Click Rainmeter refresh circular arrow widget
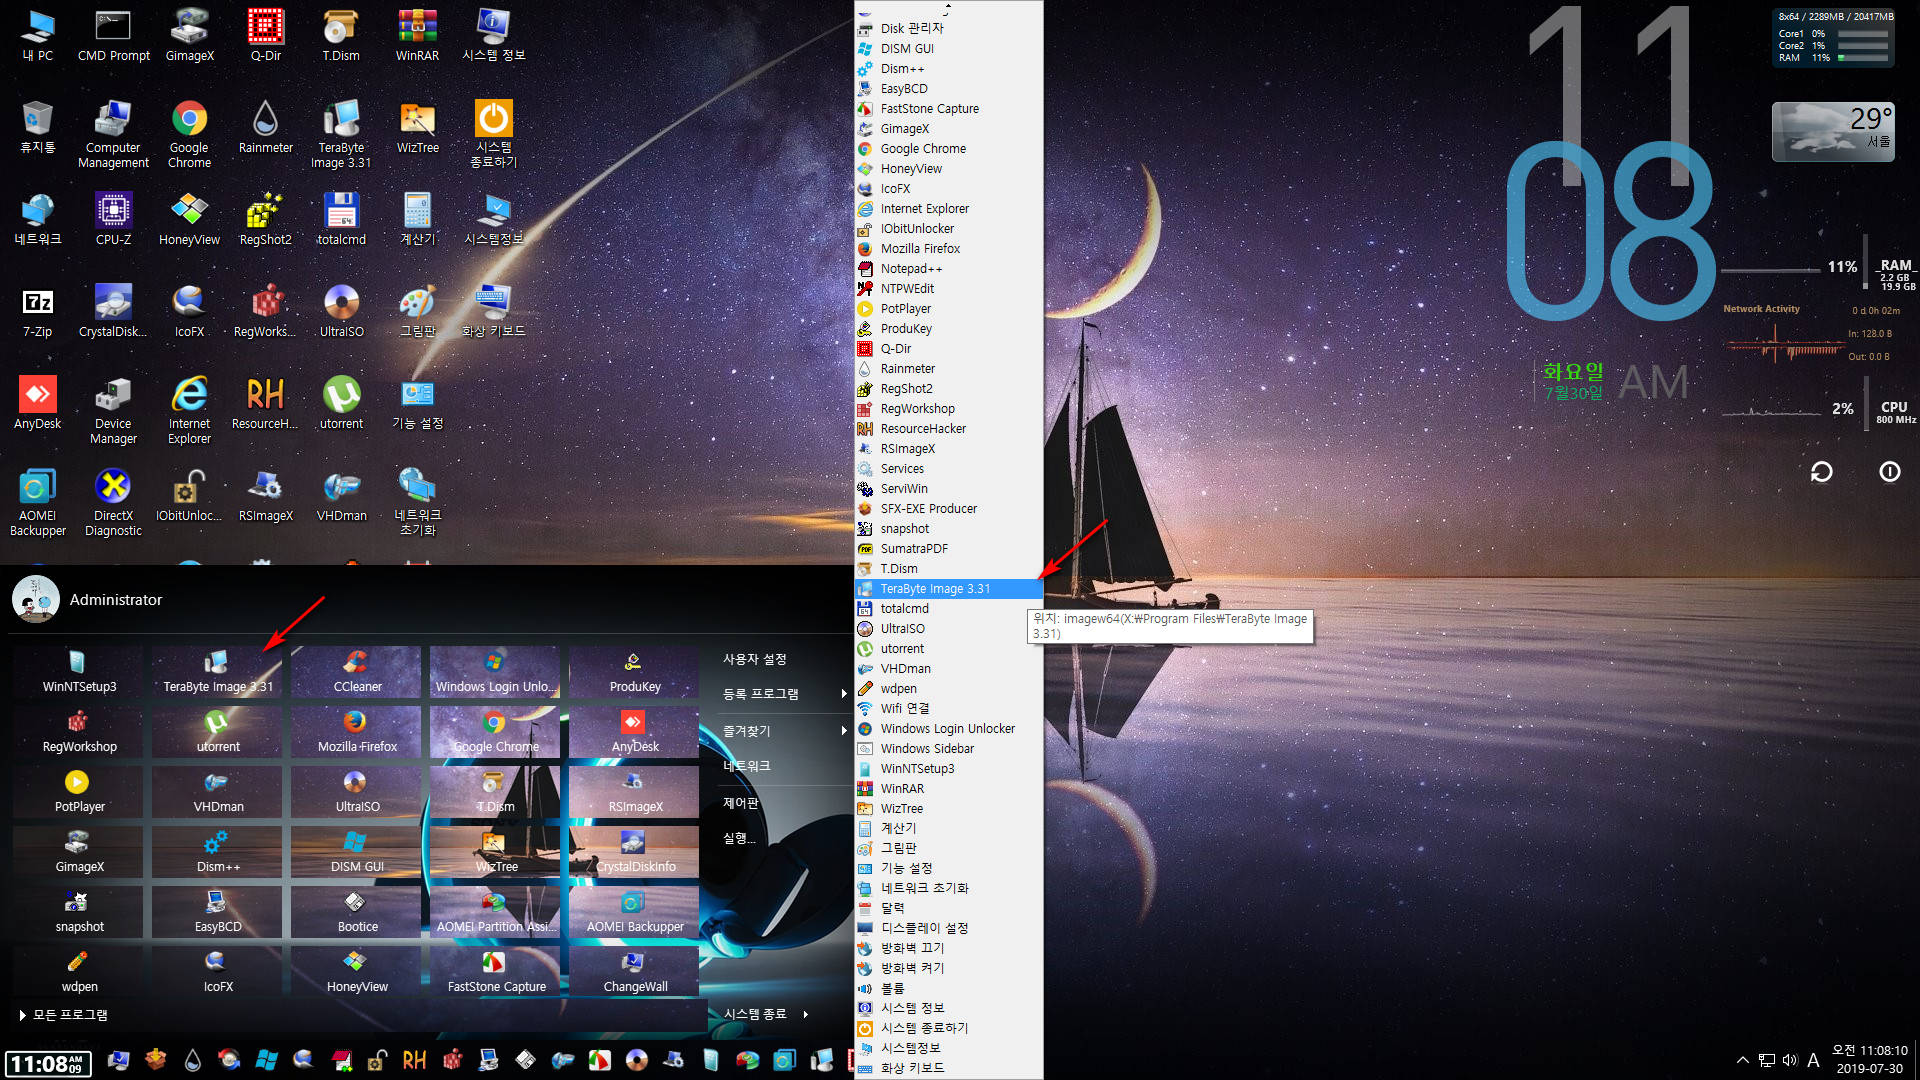This screenshot has width=1920, height=1080. [x=1821, y=471]
